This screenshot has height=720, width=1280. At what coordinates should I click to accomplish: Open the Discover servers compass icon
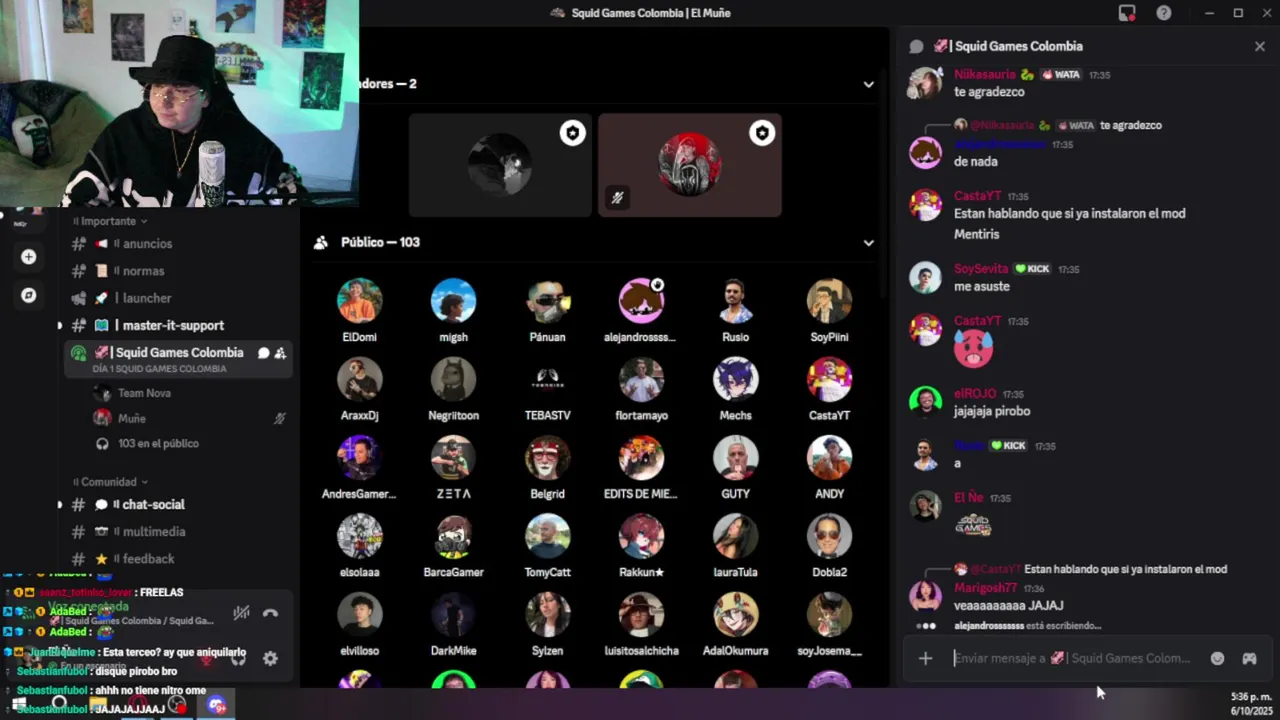pos(29,295)
